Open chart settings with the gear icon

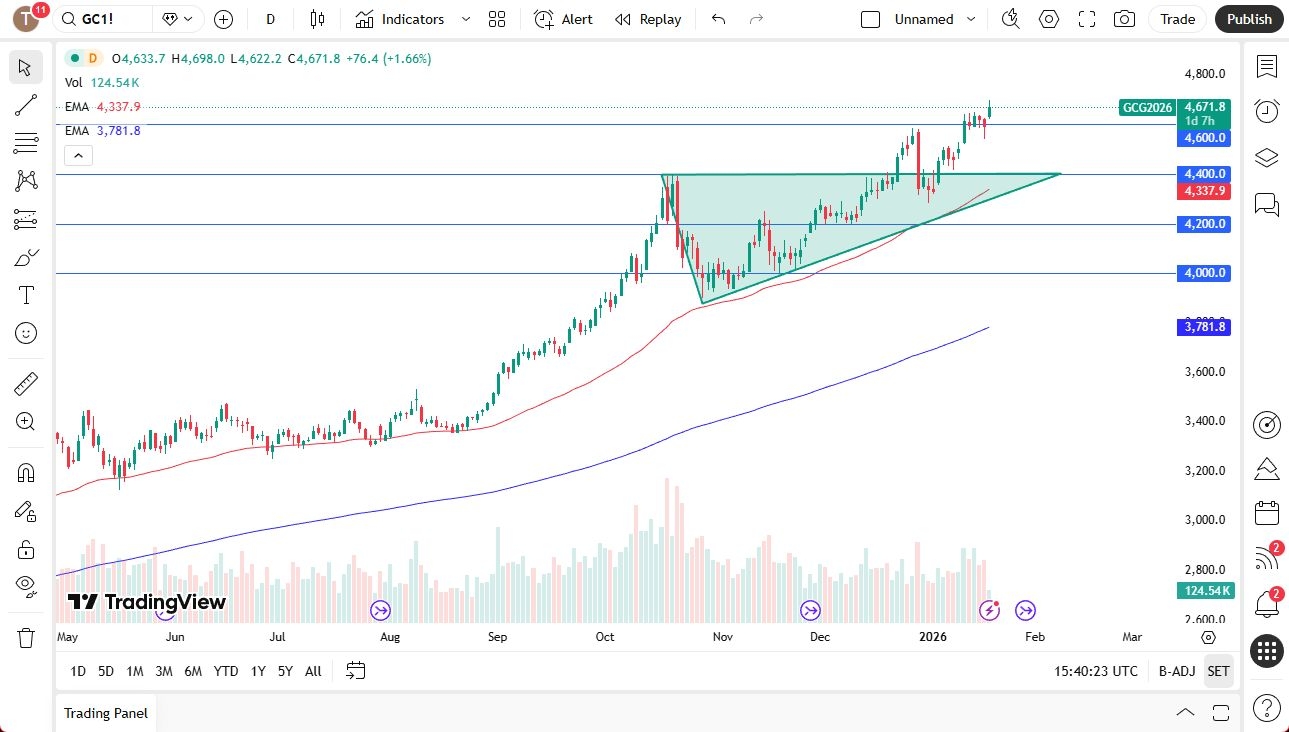click(1049, 19)
